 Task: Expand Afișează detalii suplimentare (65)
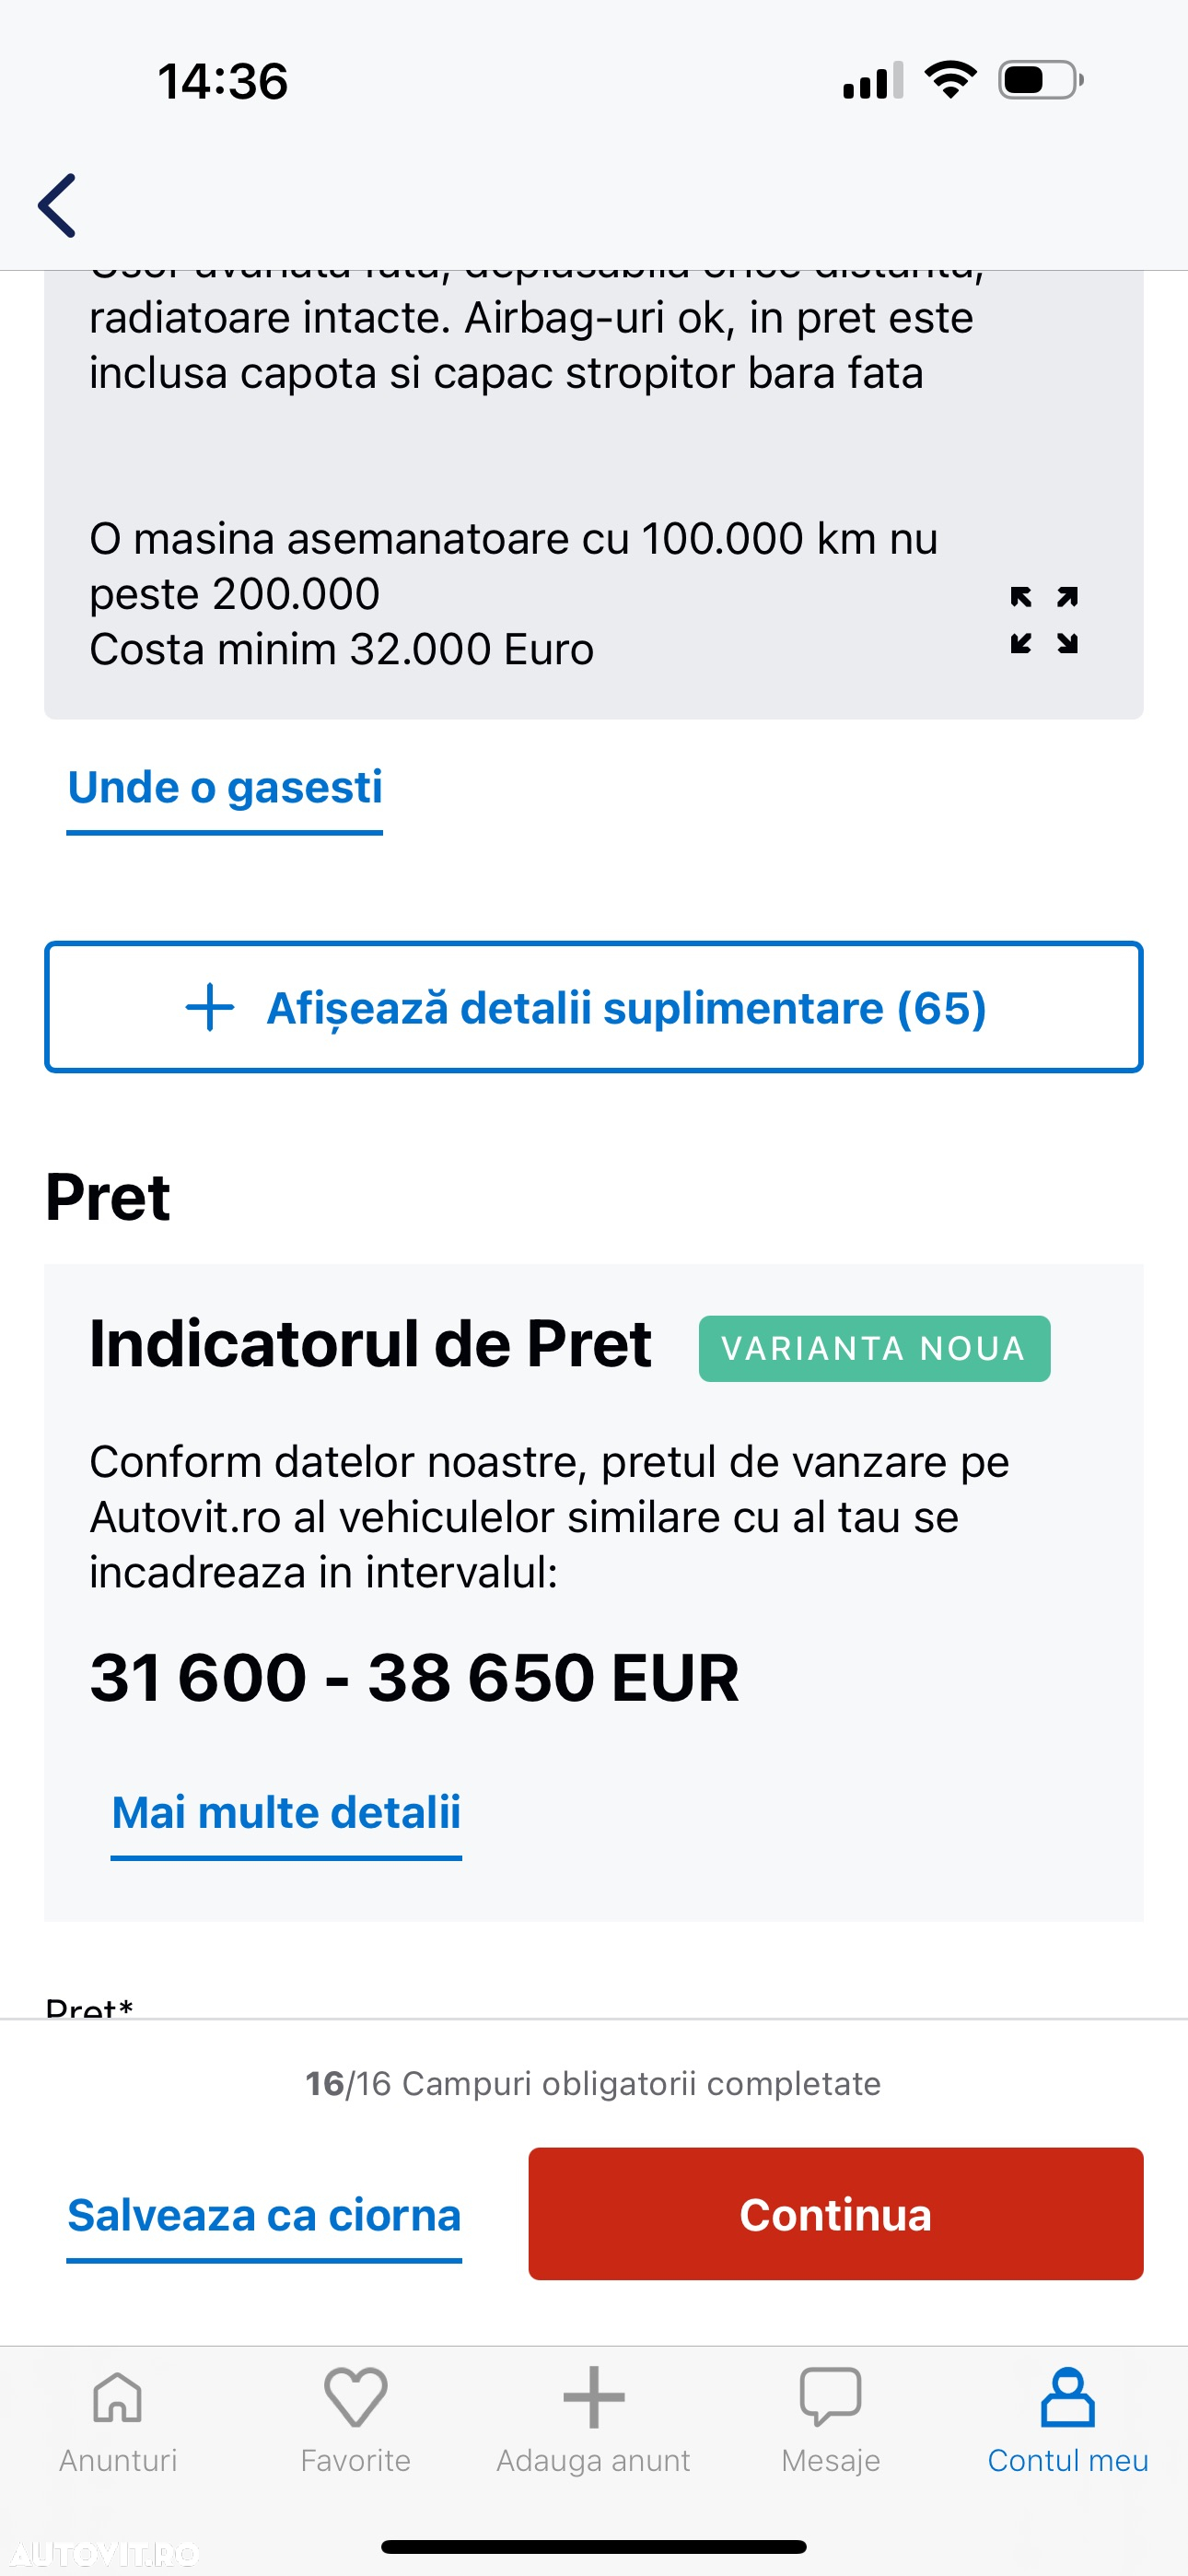point(594,1007)
